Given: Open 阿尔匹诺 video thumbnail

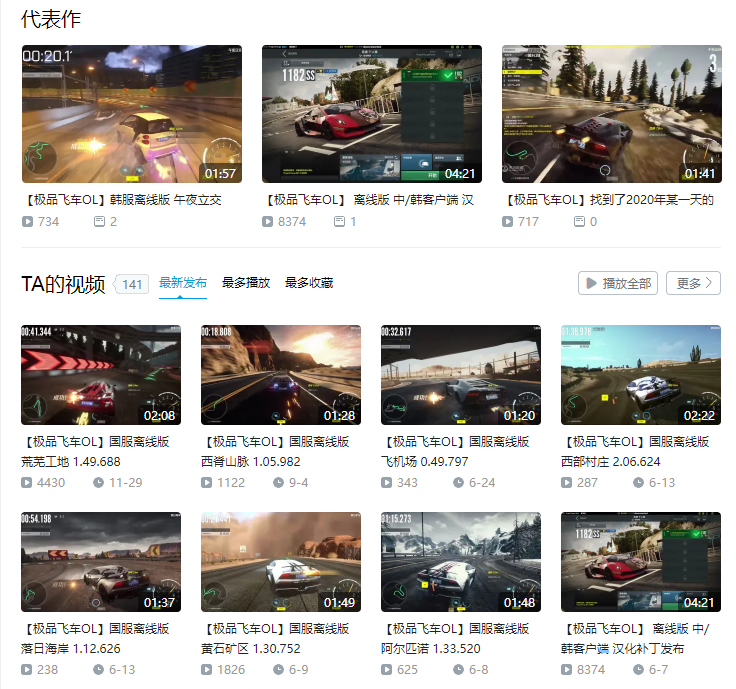Looking at the screenshot, I should point(461,562).
